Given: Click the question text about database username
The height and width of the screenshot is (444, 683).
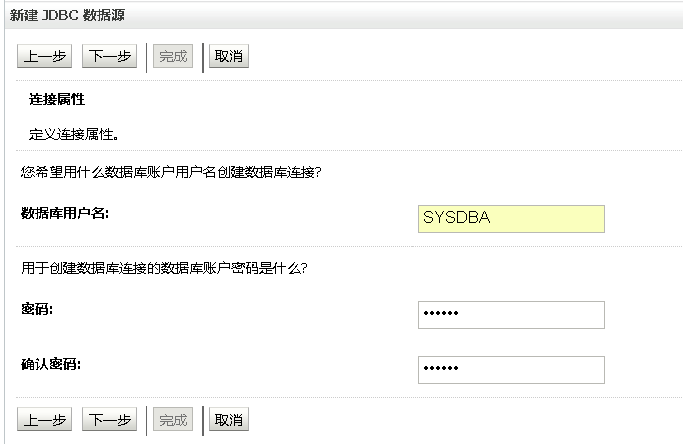Looking at the screenshot, I should [171, 173].
